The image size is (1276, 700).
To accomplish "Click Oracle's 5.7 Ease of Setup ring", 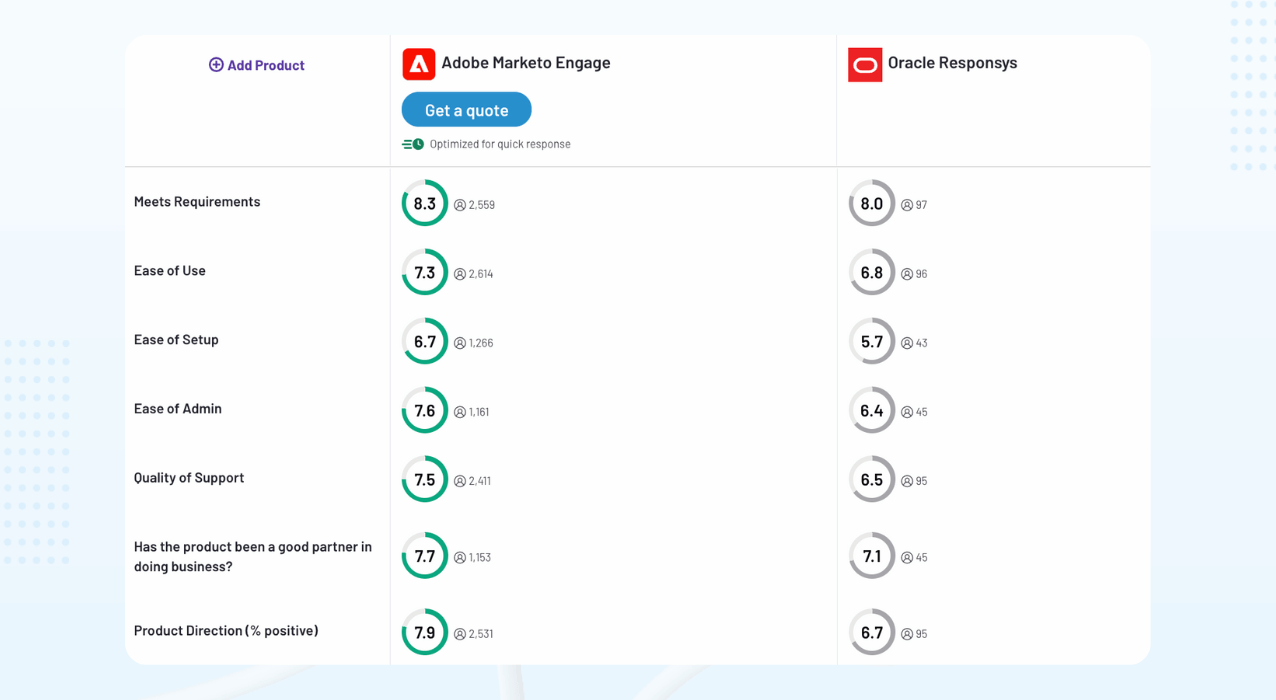I will coord(872,341).
